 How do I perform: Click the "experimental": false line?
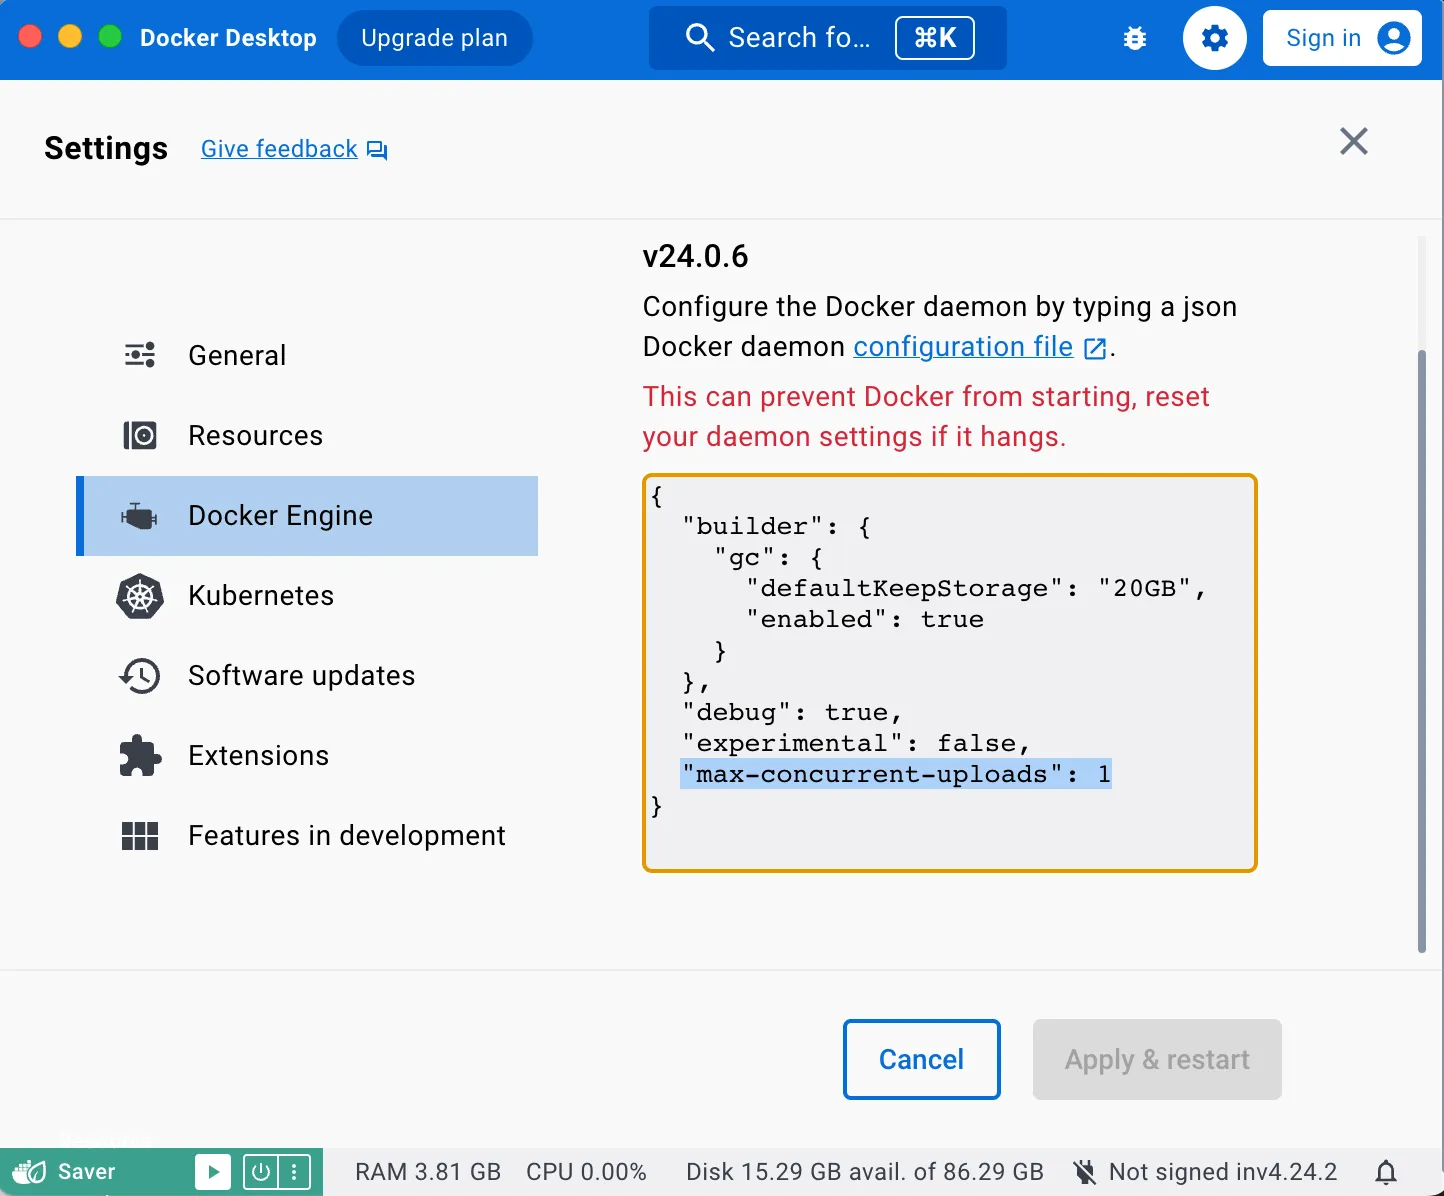[x=856, y=743]
